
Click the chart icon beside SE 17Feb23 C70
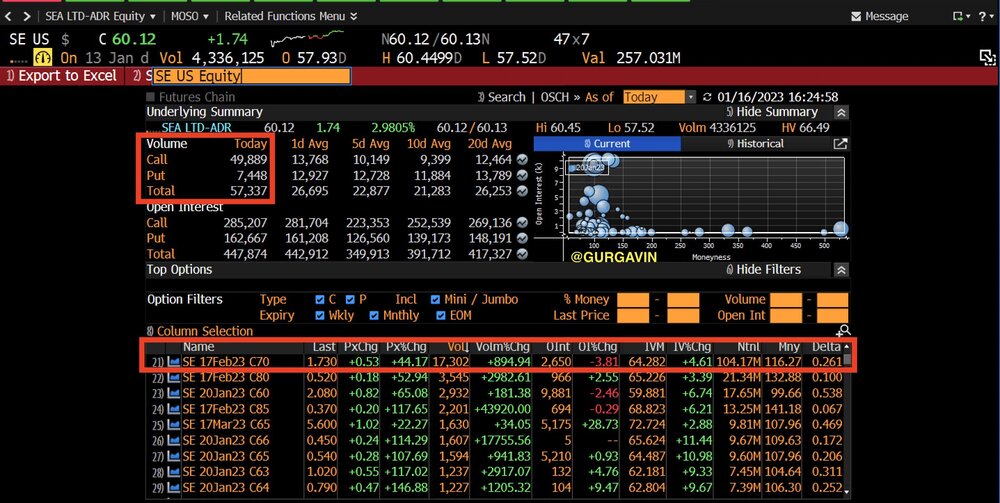[175, 361]
